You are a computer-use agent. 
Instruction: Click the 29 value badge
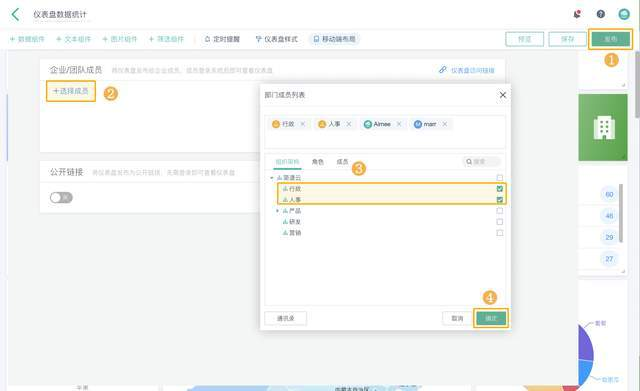[609, 237]
